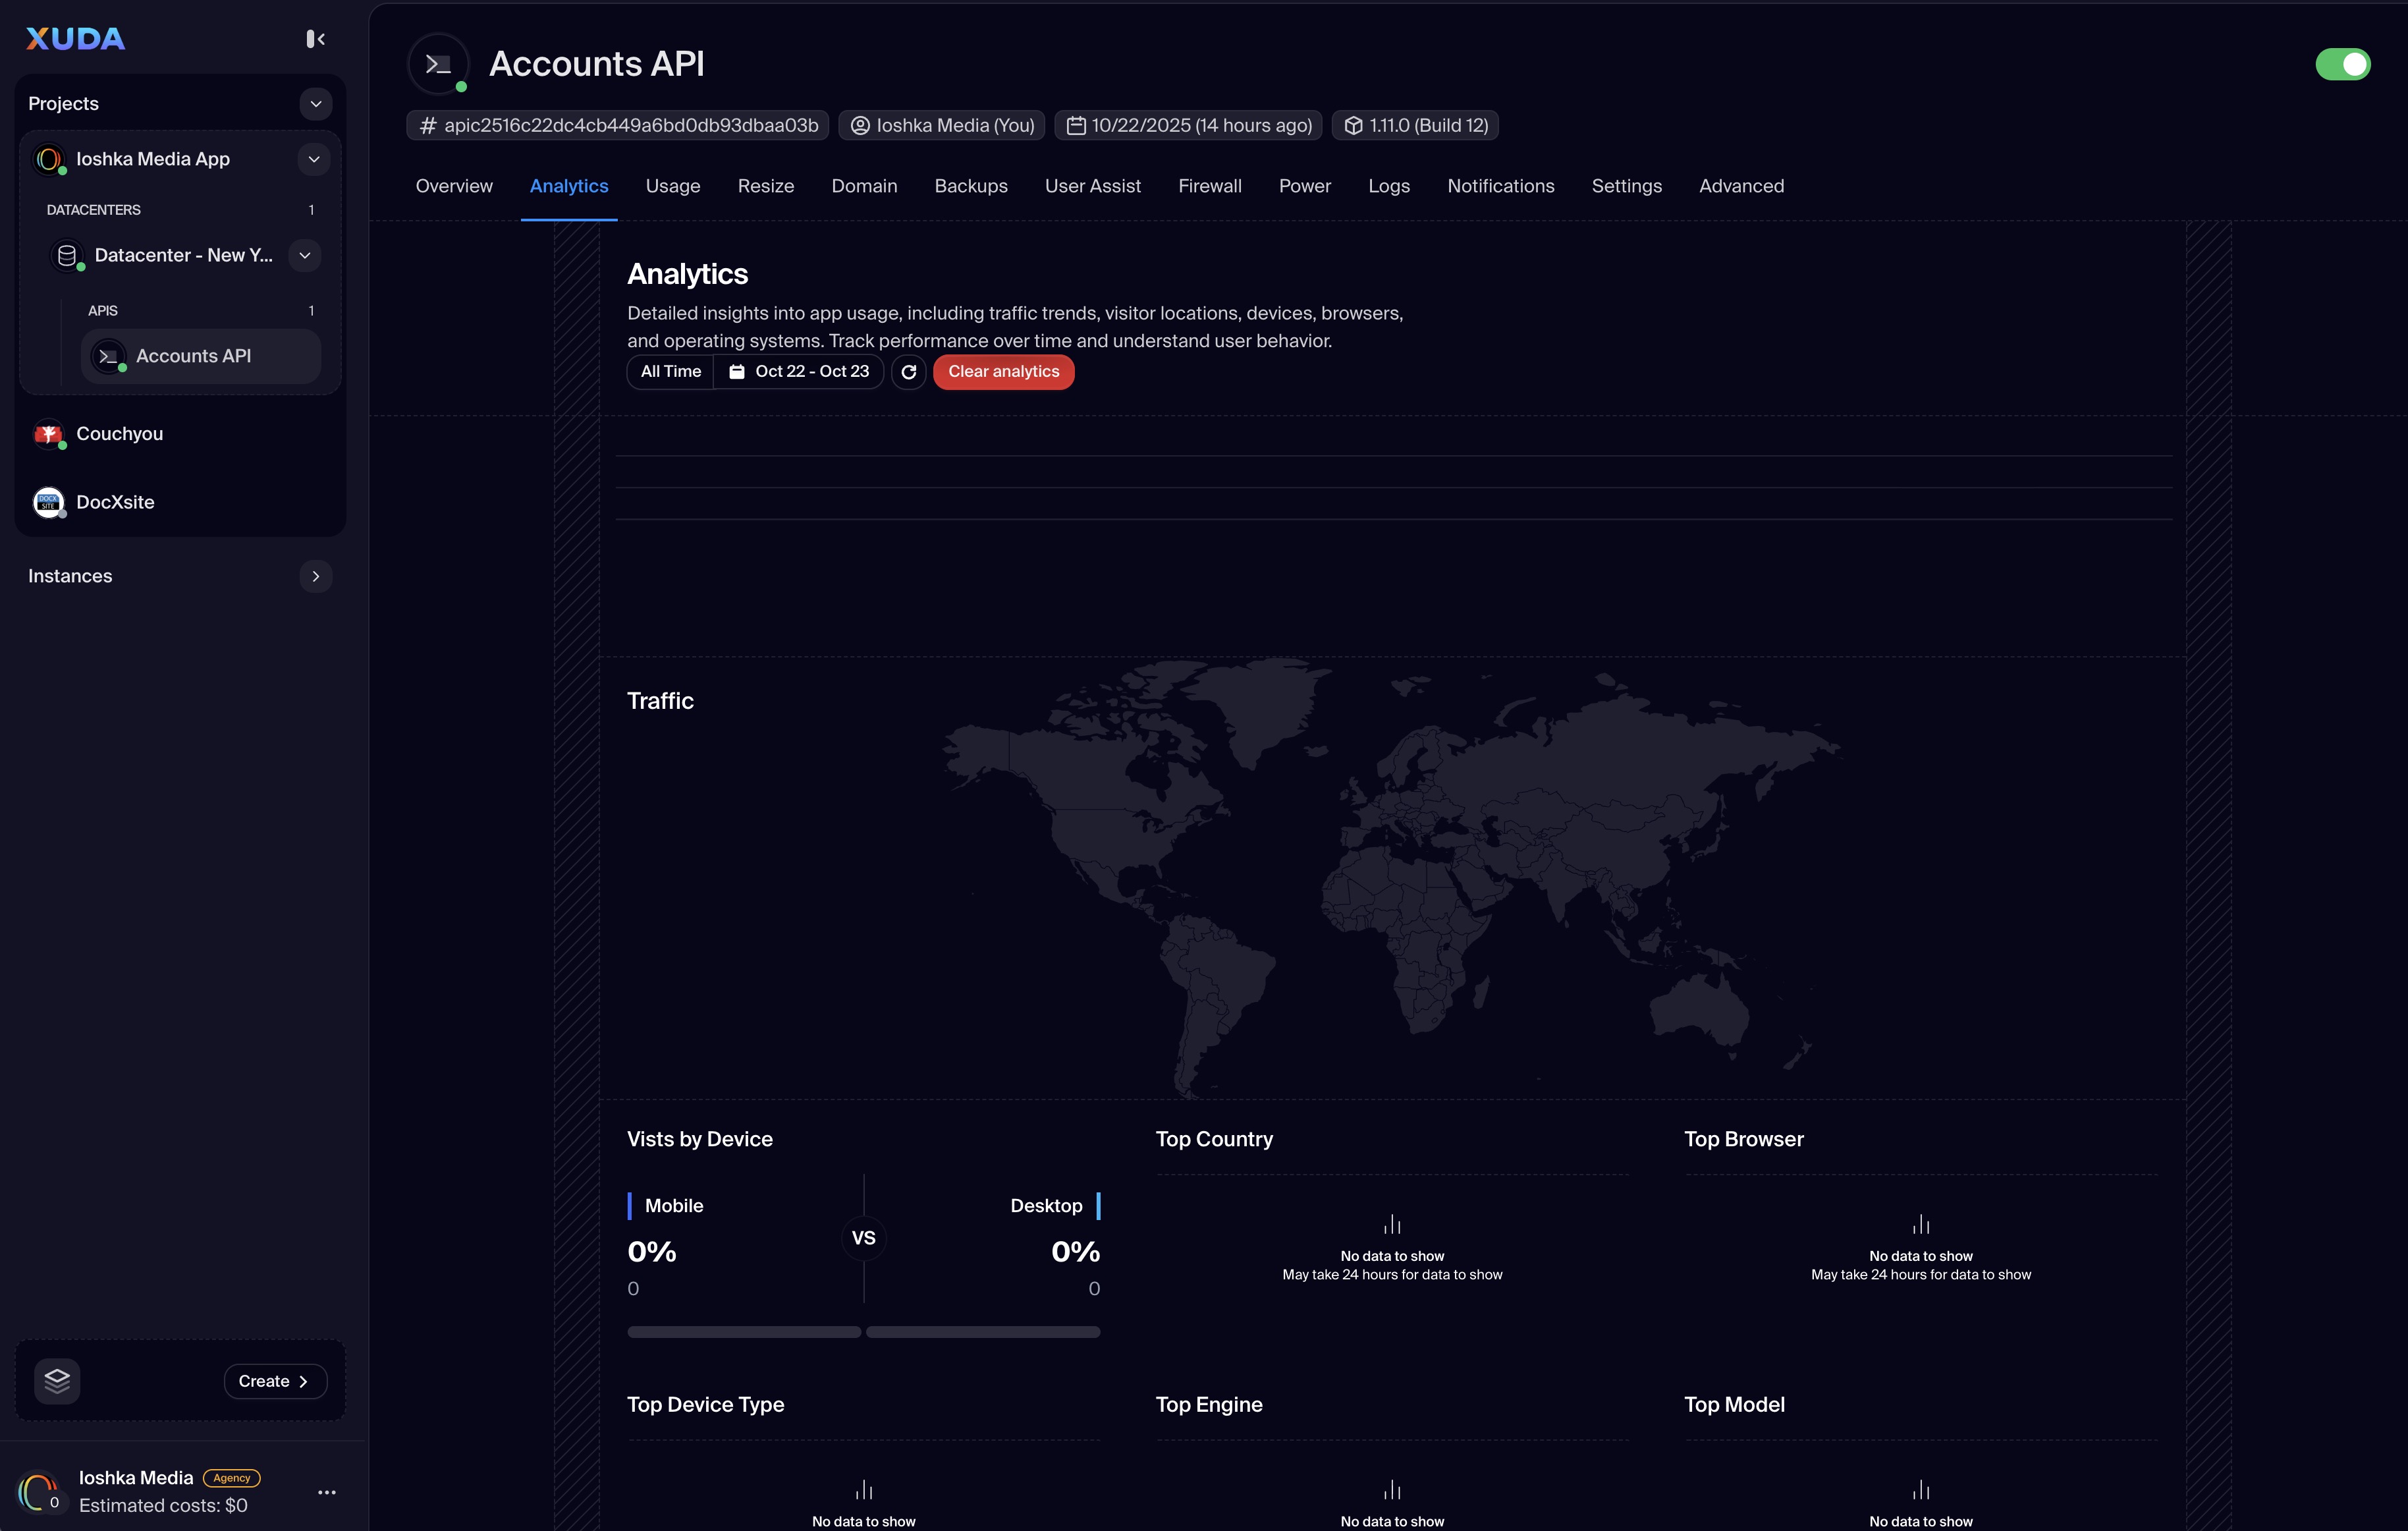Collapse the Ioshka Media App project chevron

pyautogui.click(x=314, y=159)
